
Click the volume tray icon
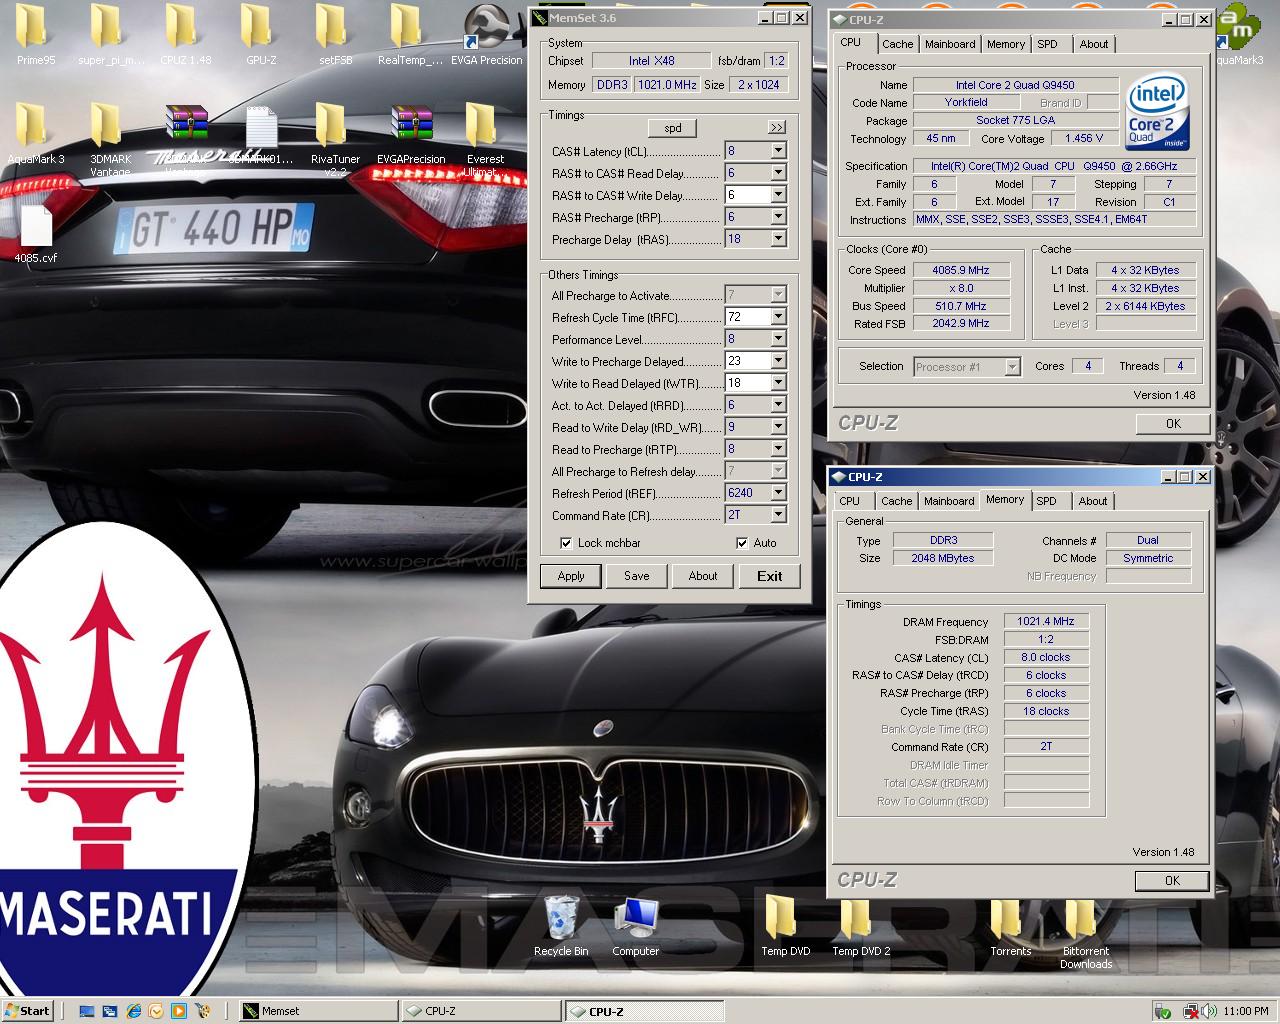coord(1211,1011)
